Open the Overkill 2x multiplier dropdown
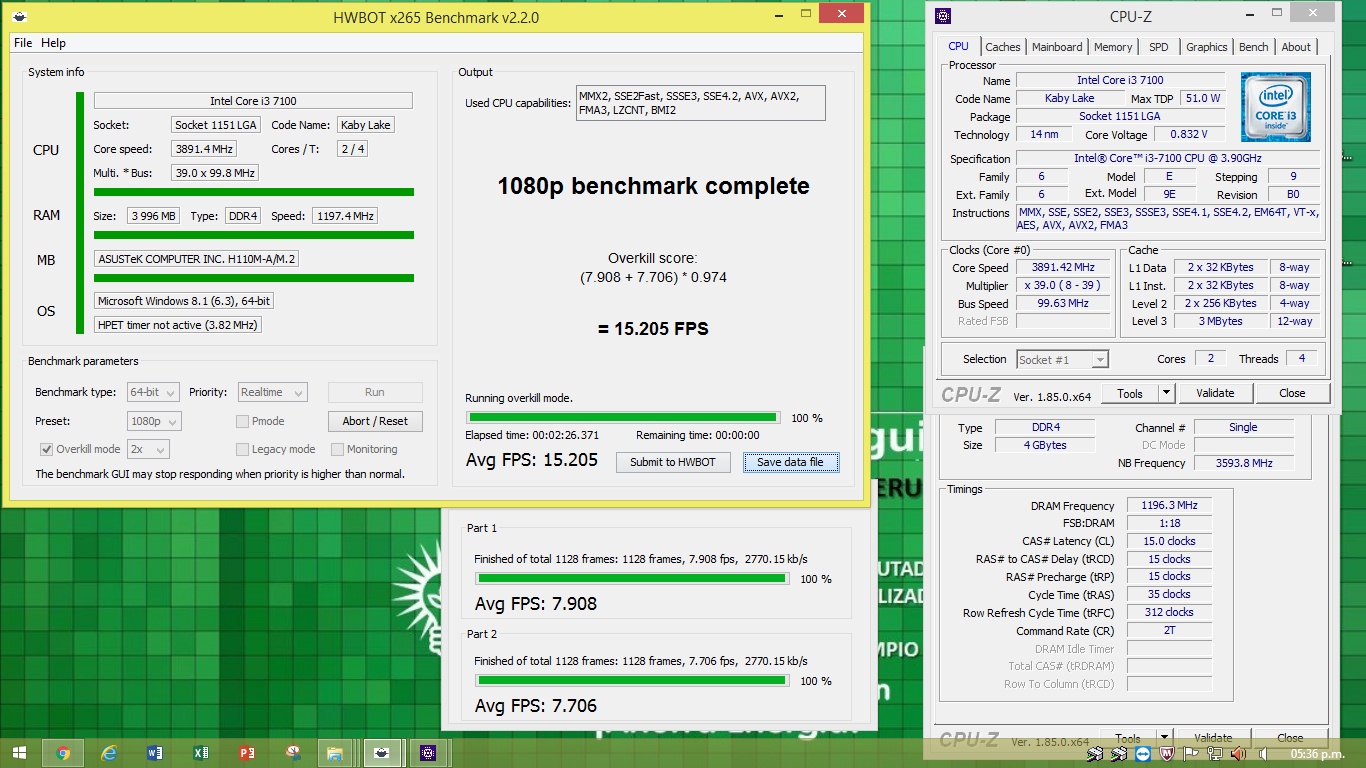 coord(147,449)
